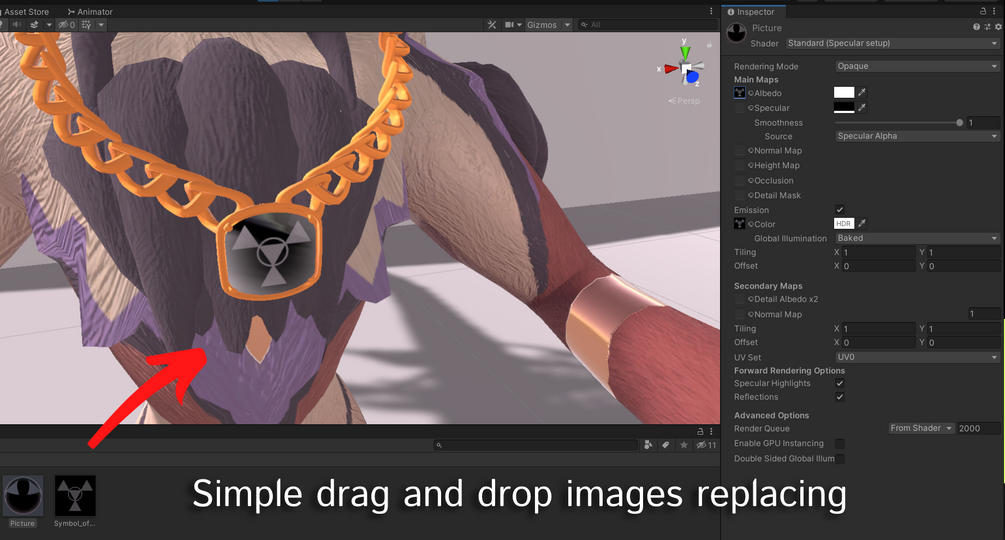This screenshot has height=540, width=1005.
Task: Toggle Specular Highlights checkbox
Action: pyautogui.click(x=840, y=383)
